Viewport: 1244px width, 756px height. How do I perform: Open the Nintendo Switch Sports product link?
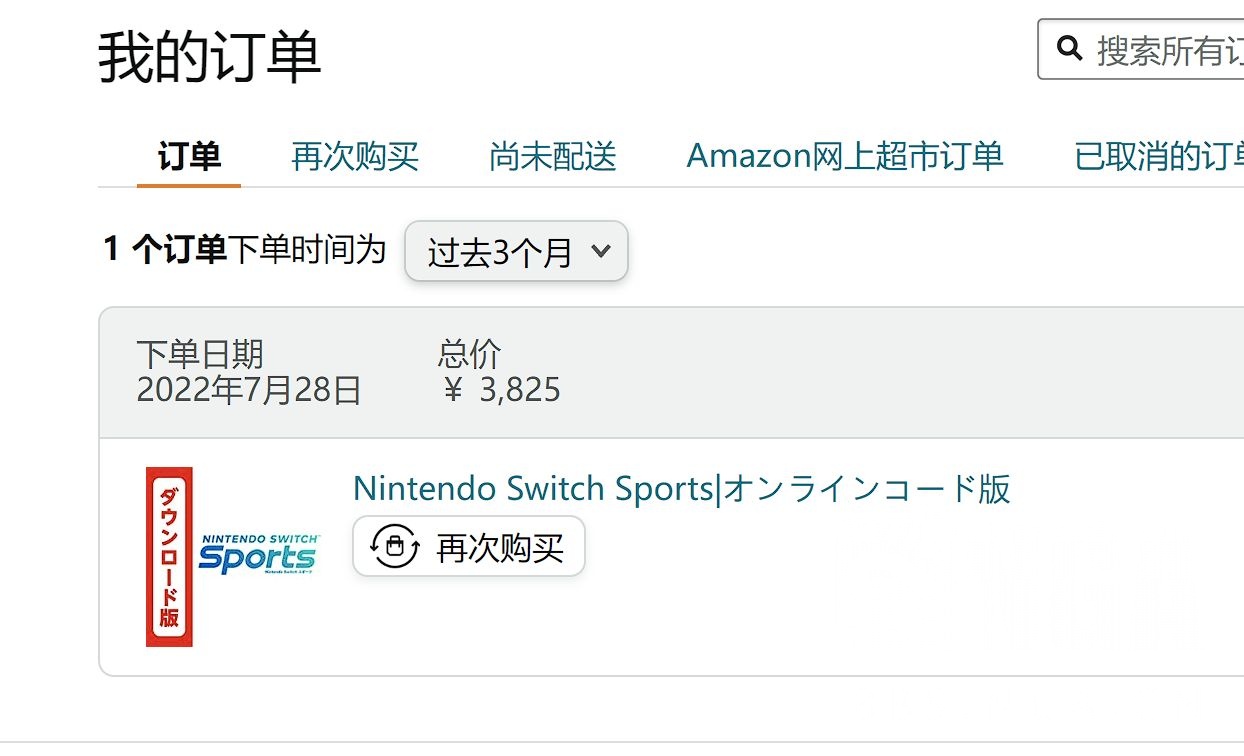pyautogui.click(x=682, y=488)
